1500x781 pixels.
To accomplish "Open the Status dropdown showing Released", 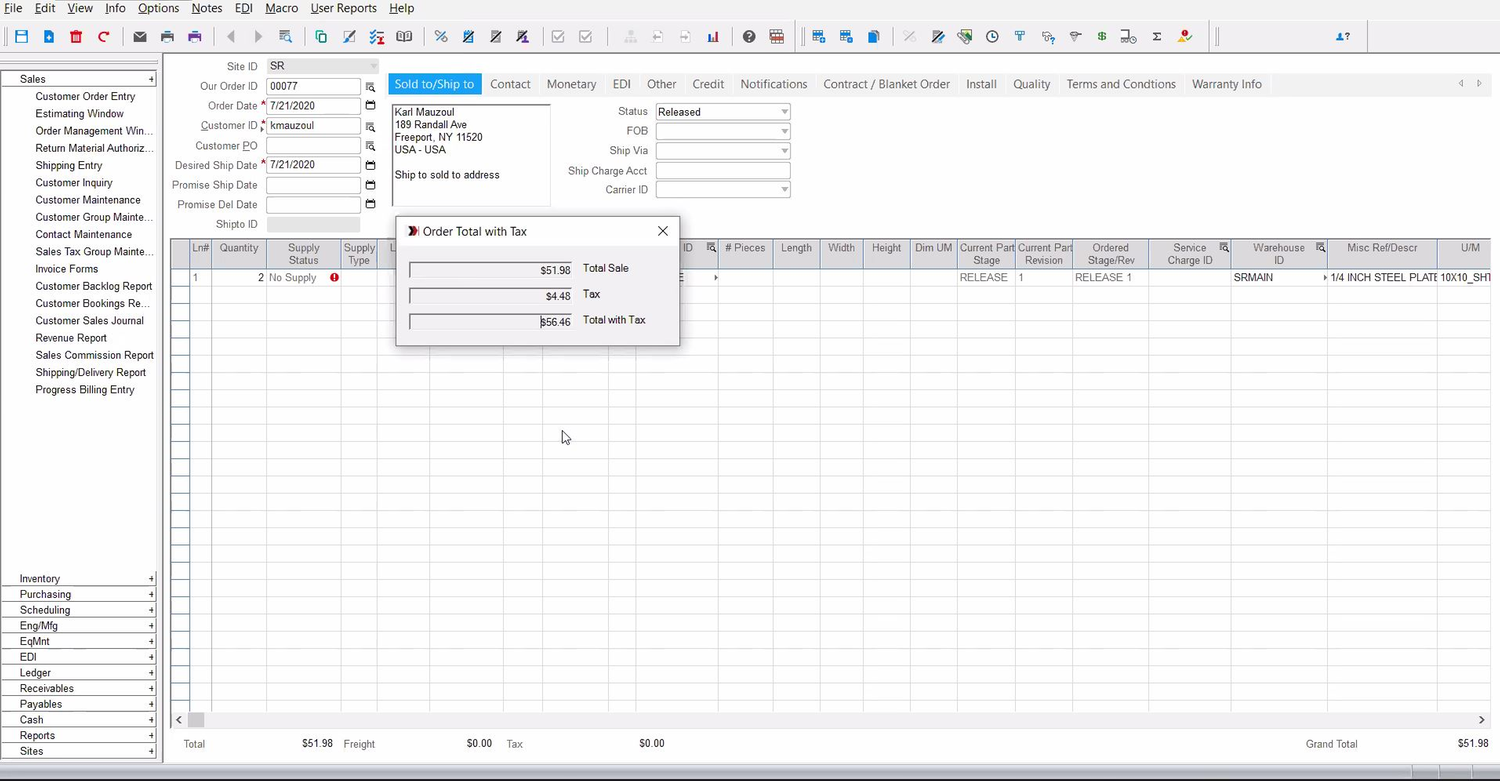I will point(784,111).
